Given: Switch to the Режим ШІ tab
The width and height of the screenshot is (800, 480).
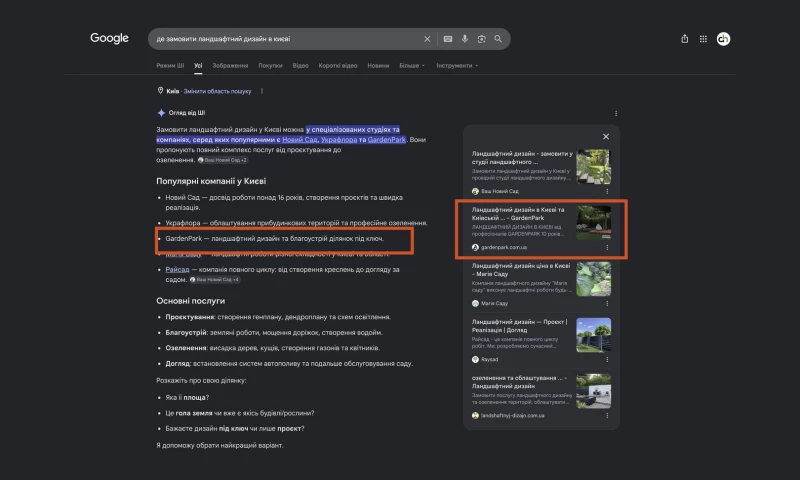Looking at the screenshot, I should pyautogui.click(x=170, y=65).
